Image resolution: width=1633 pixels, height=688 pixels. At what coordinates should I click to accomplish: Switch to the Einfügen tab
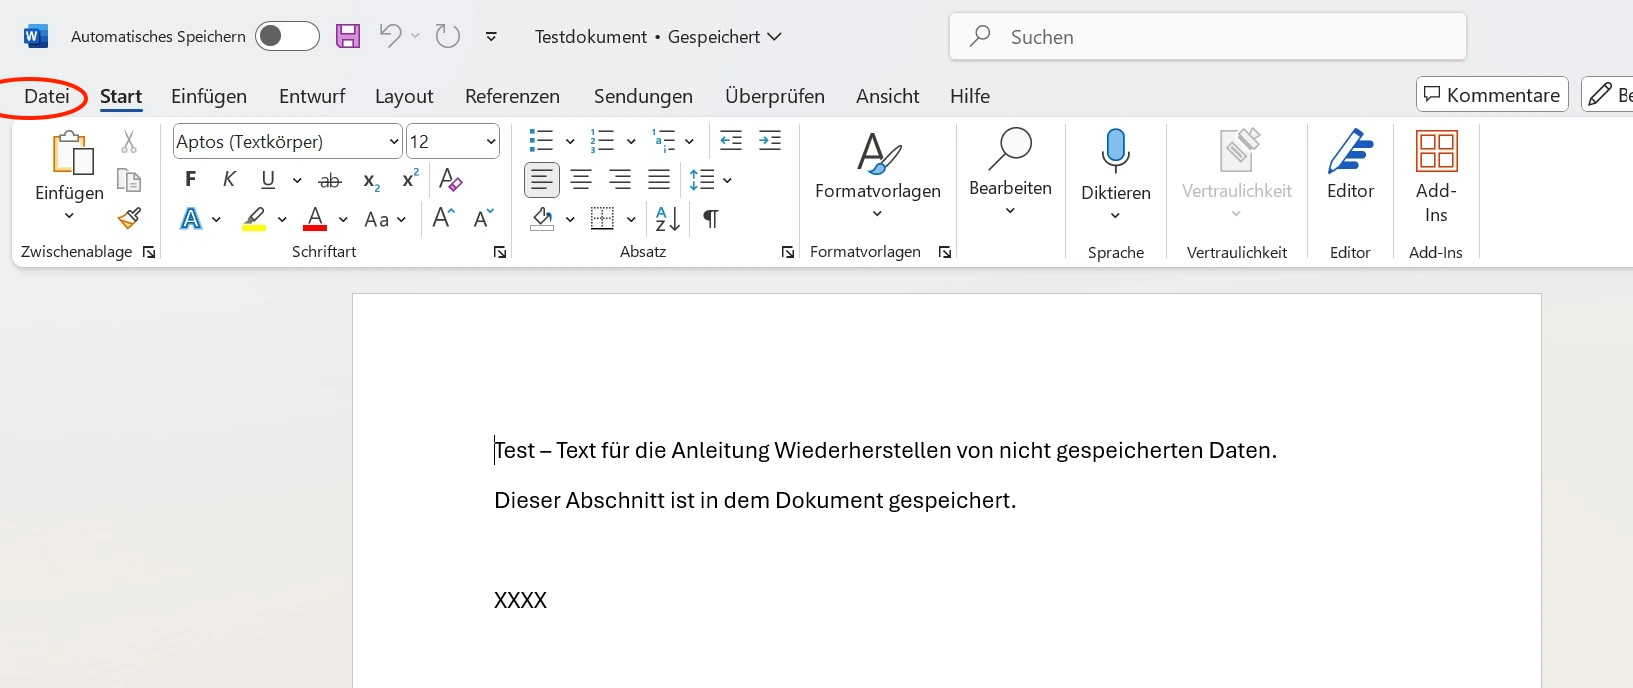tap(208, 96)
